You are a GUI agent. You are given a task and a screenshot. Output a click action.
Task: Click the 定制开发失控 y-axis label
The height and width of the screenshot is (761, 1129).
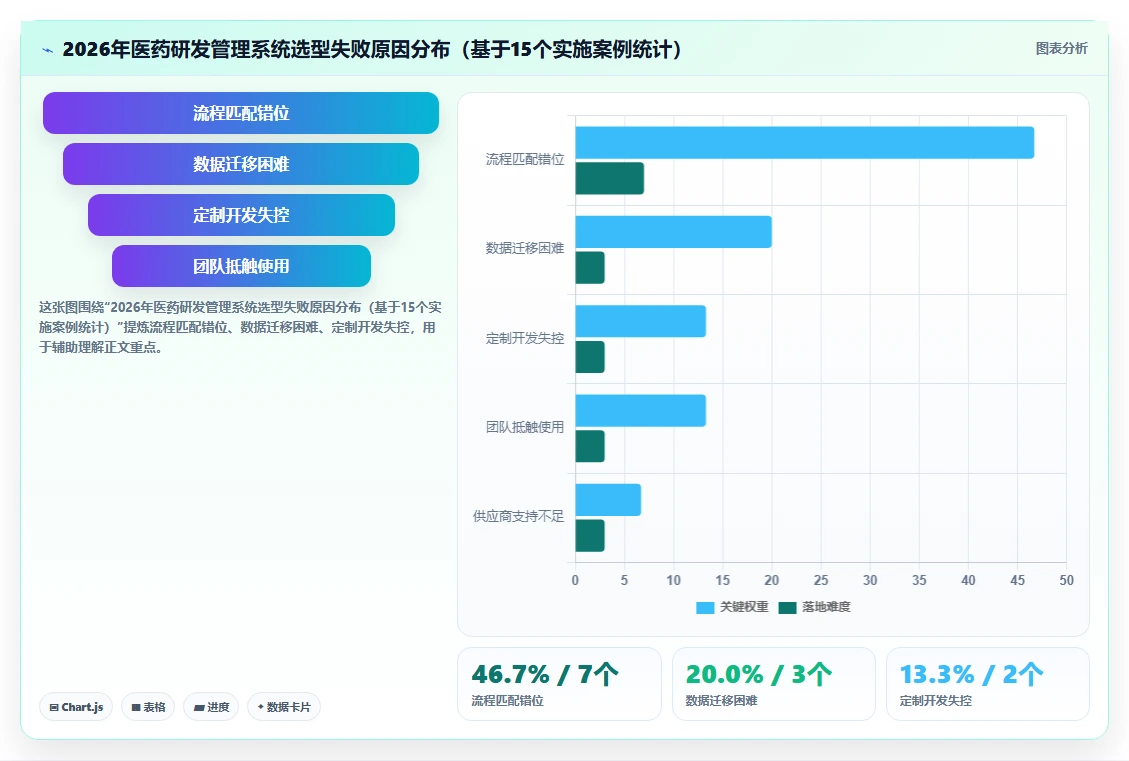[x=525, y=338]
